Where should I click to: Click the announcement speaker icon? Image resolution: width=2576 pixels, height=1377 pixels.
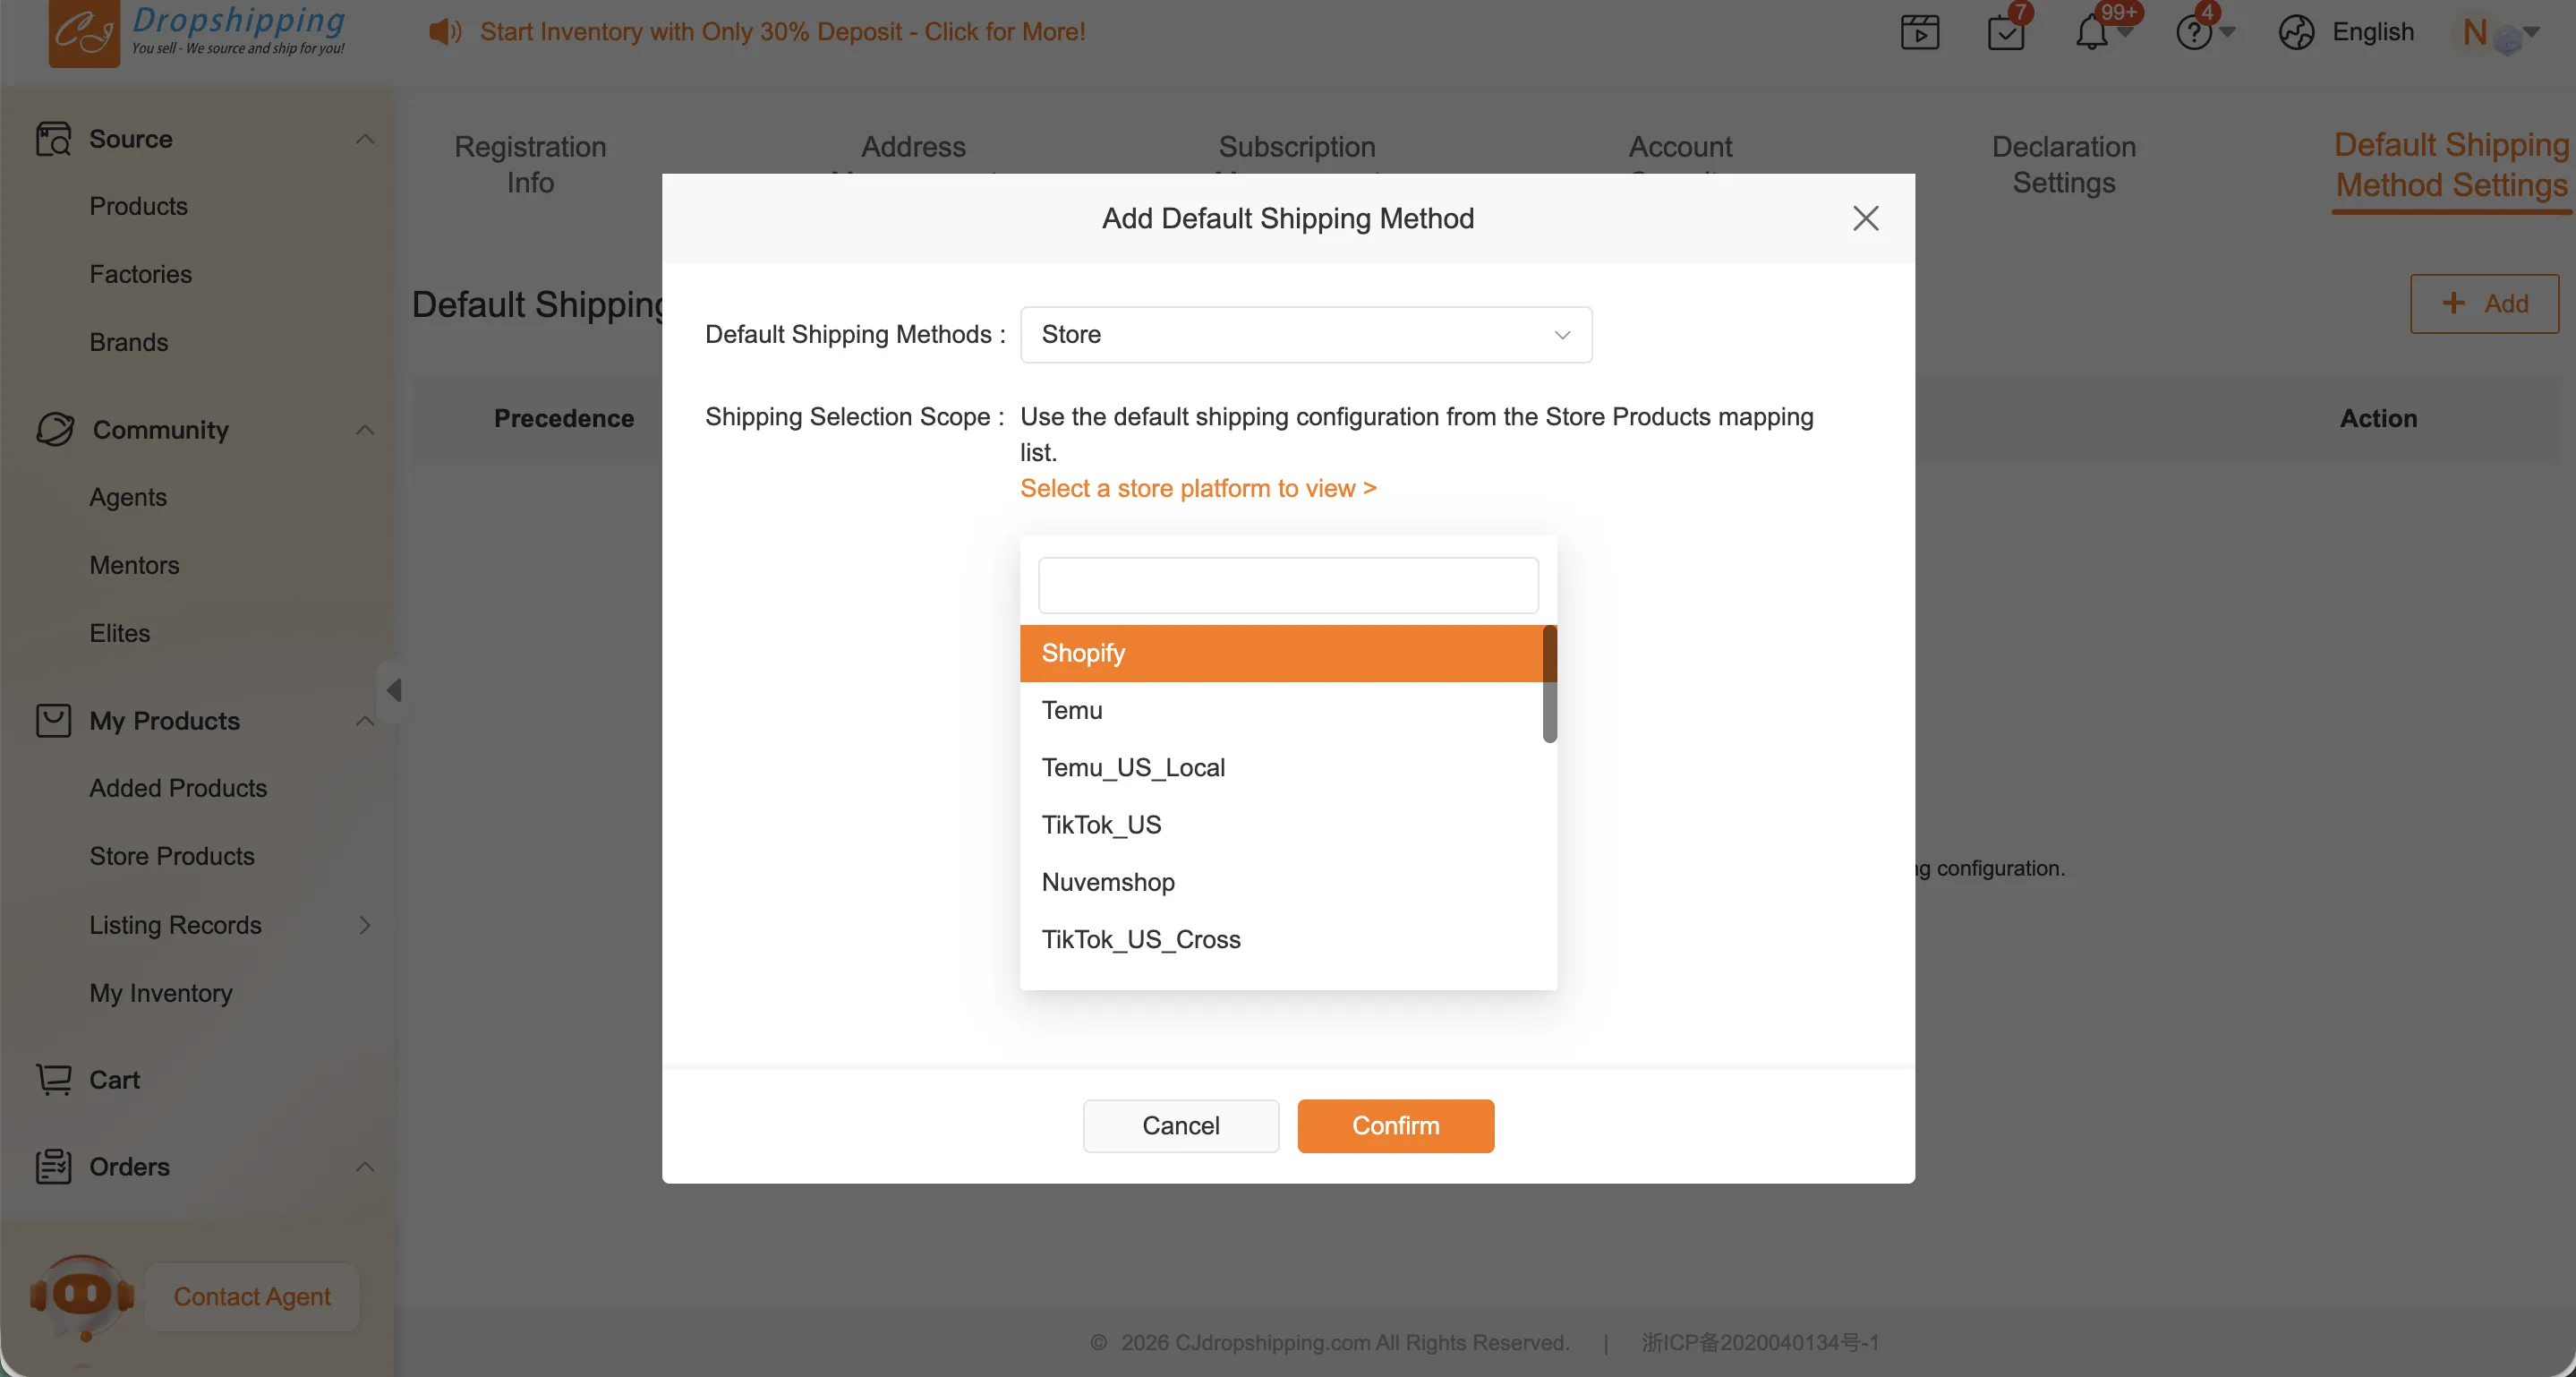445,32
